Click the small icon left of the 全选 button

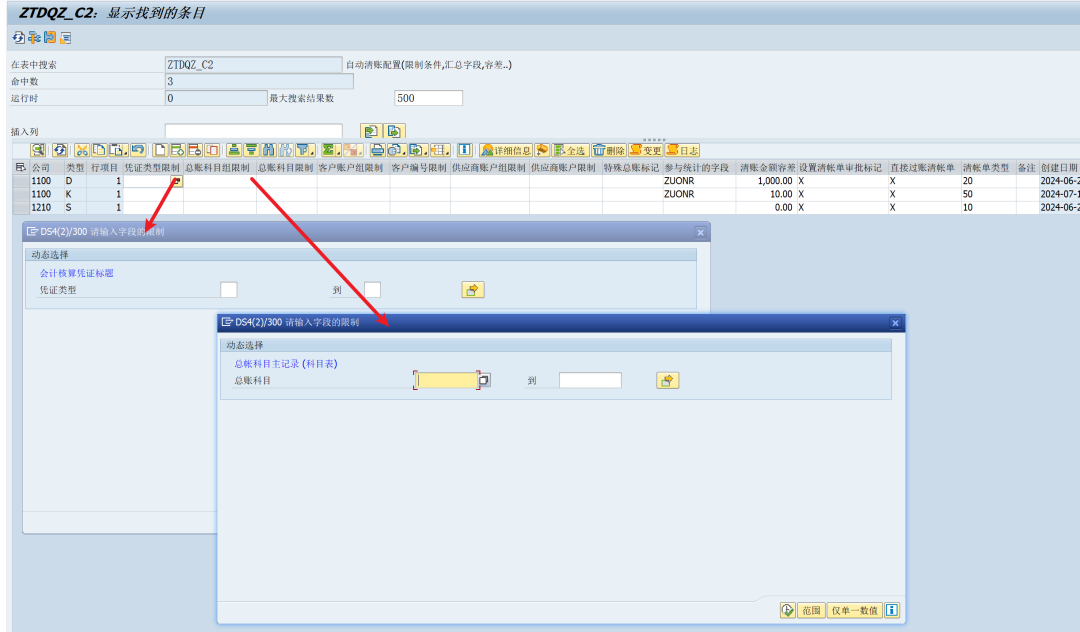(542, 150)
